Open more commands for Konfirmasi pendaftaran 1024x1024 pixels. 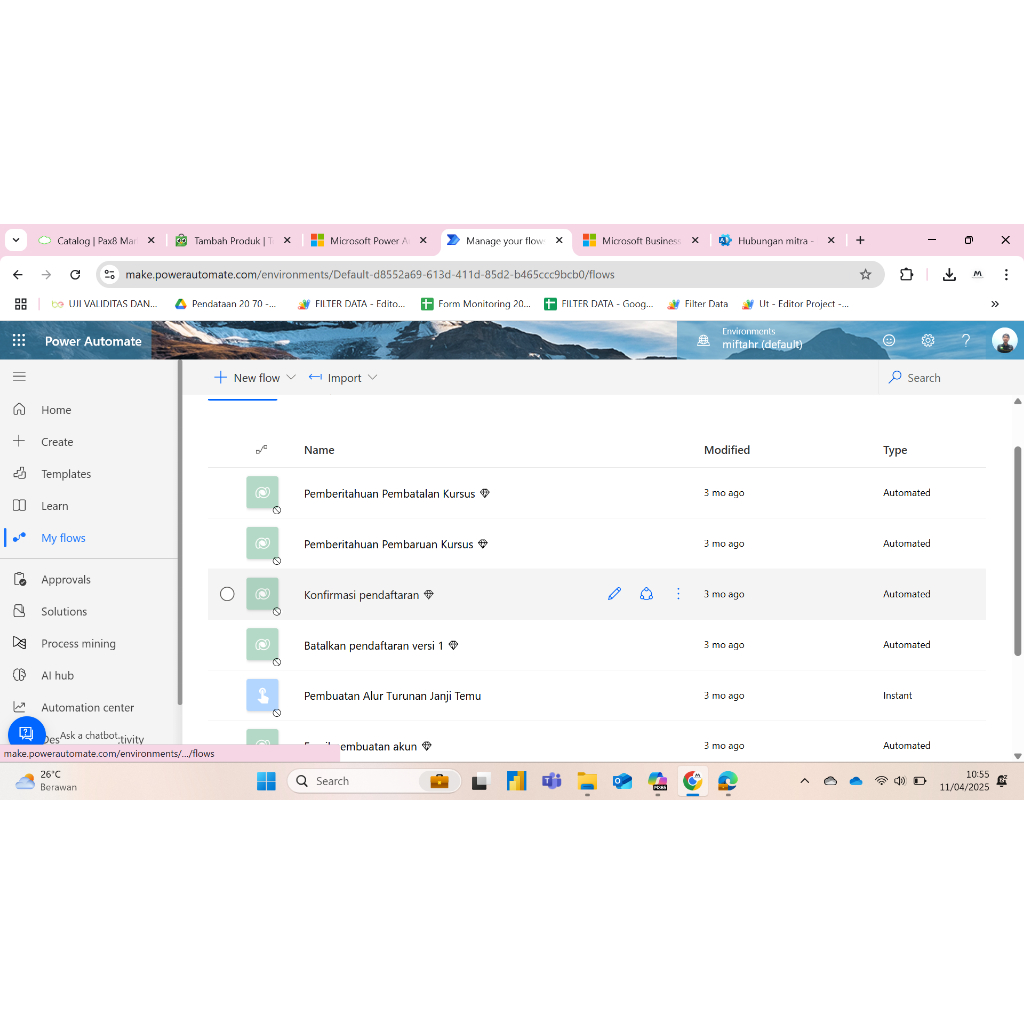(679, 594)
